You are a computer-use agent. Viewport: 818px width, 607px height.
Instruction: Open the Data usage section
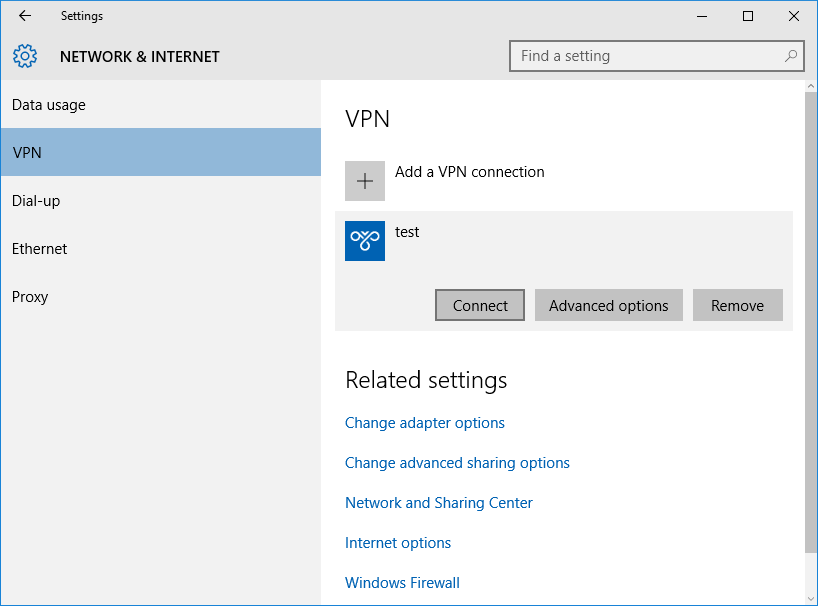click(49, 105)
